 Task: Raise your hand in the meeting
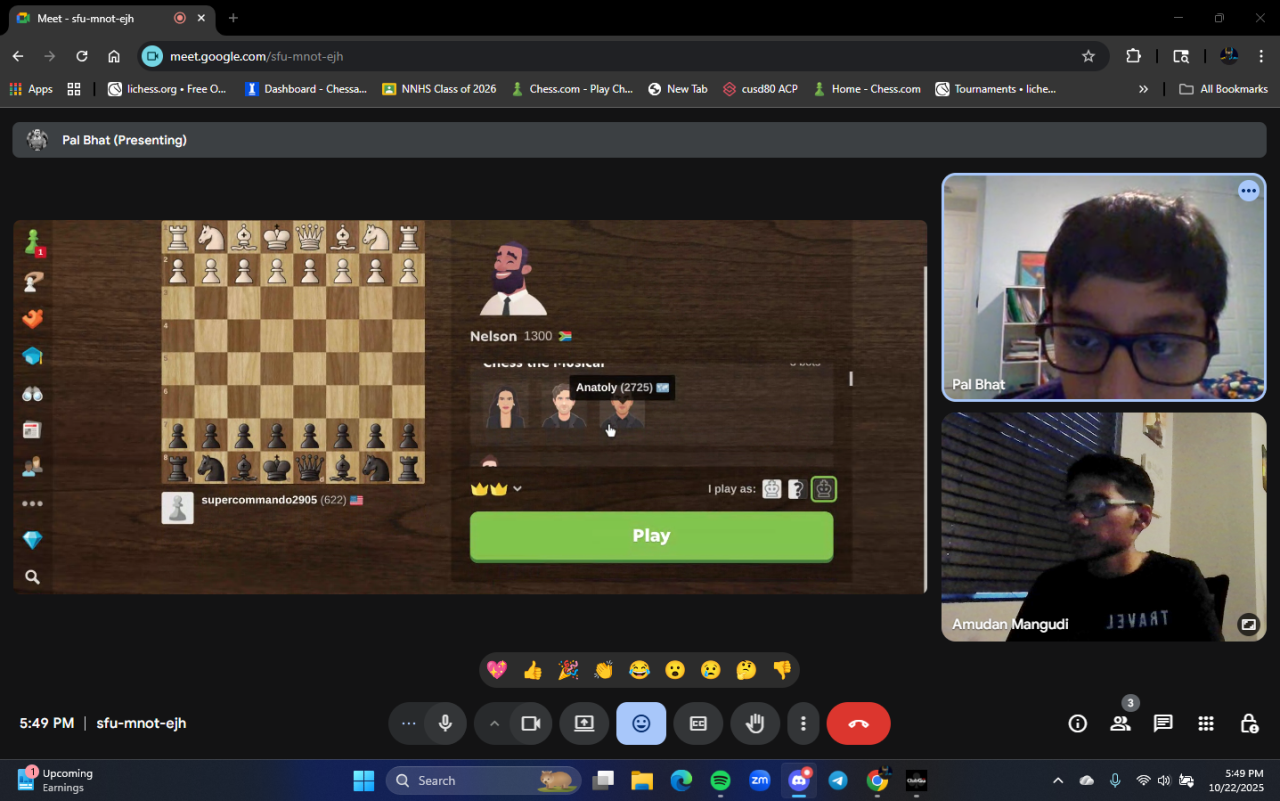point(755,723)
